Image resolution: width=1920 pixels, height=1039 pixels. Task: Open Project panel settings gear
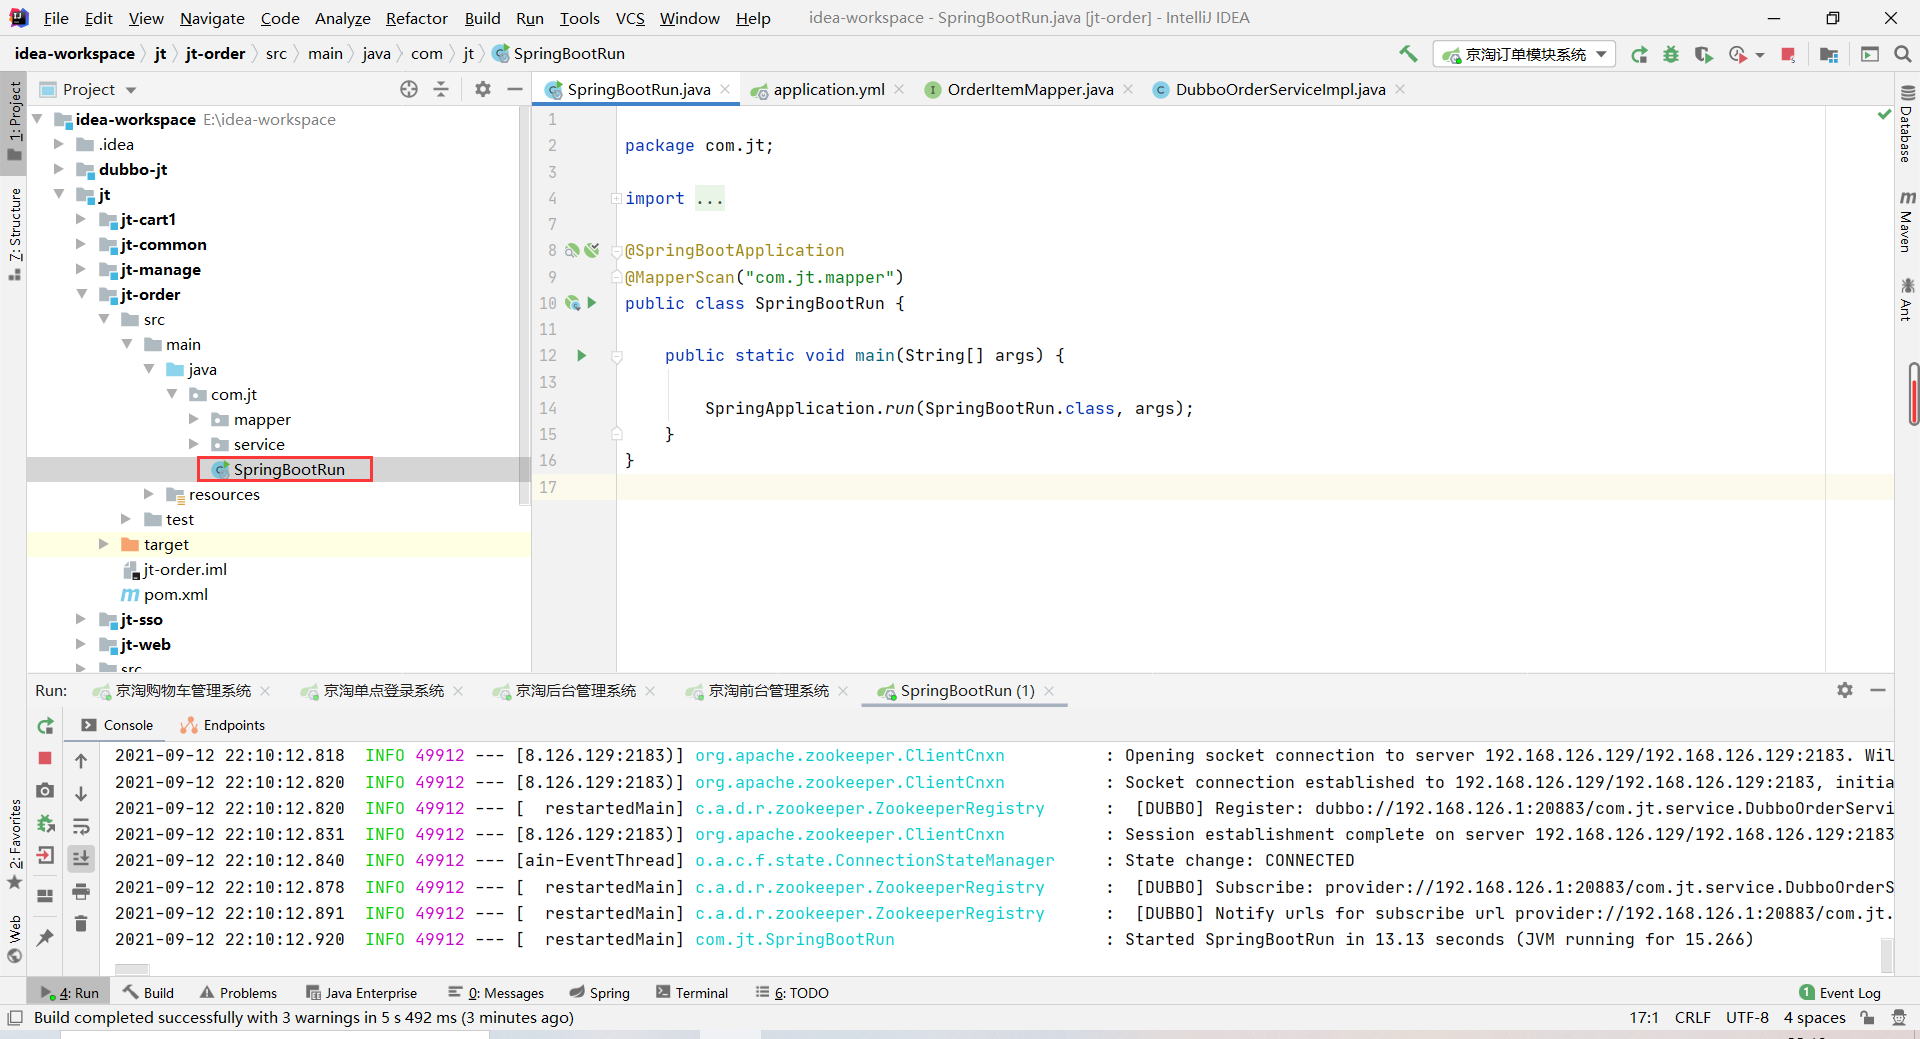[x=483, y=89]
